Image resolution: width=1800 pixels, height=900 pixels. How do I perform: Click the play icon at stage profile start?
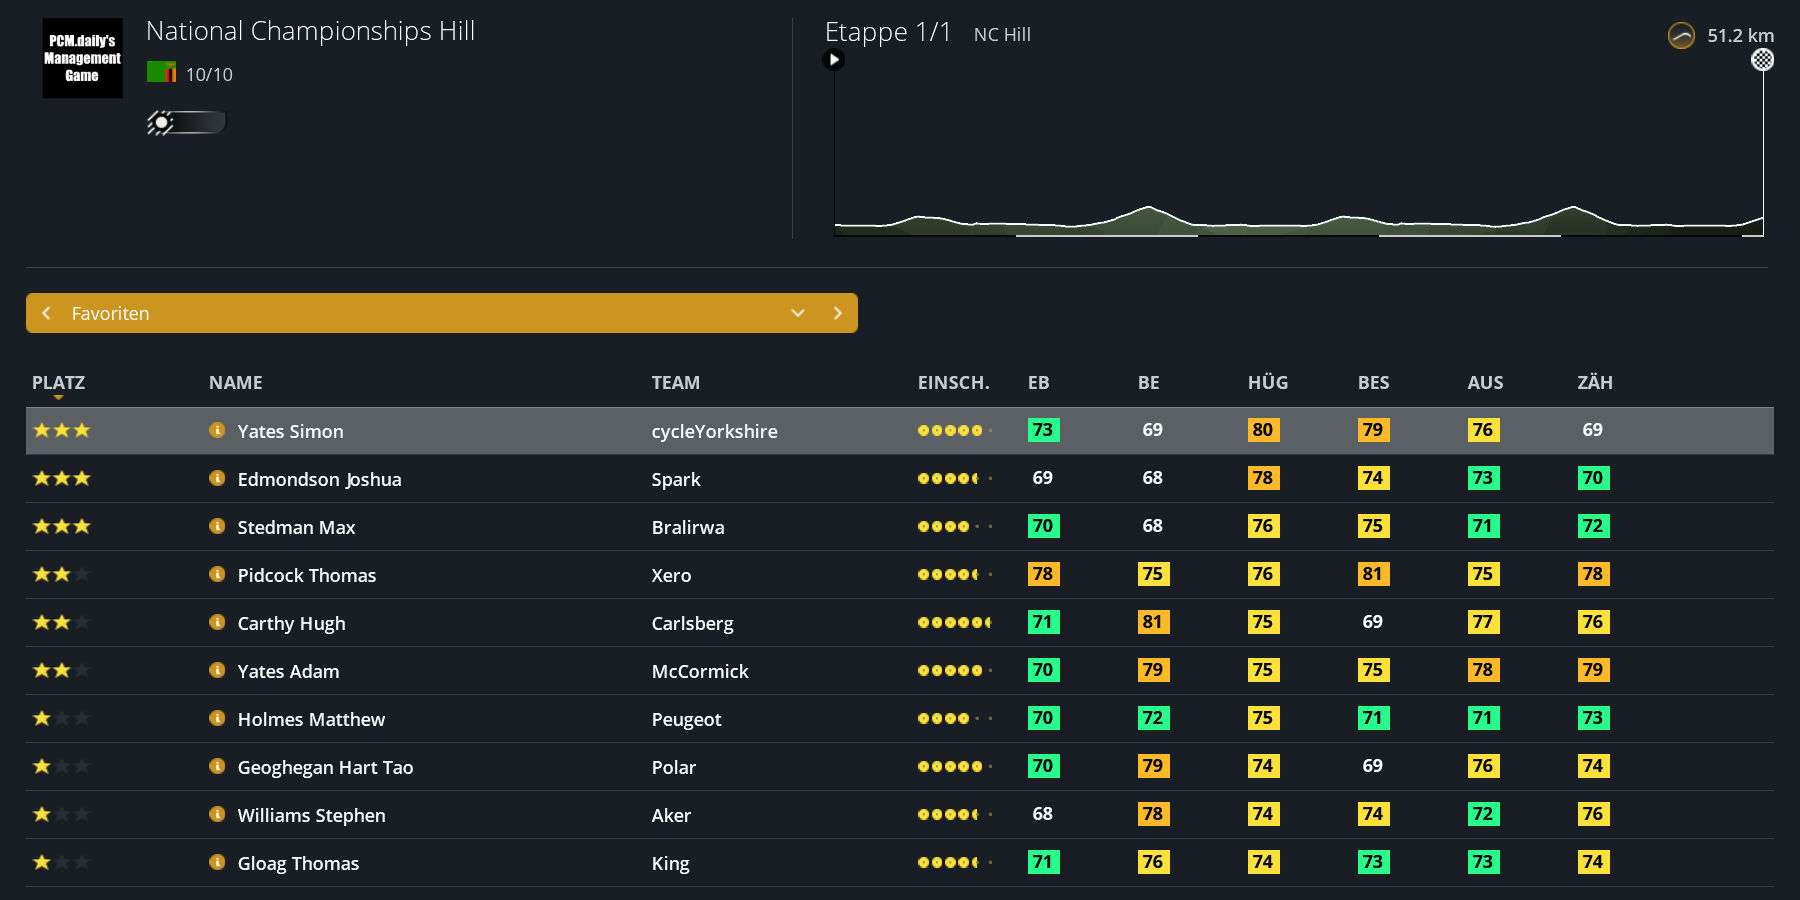pos(833,60)
